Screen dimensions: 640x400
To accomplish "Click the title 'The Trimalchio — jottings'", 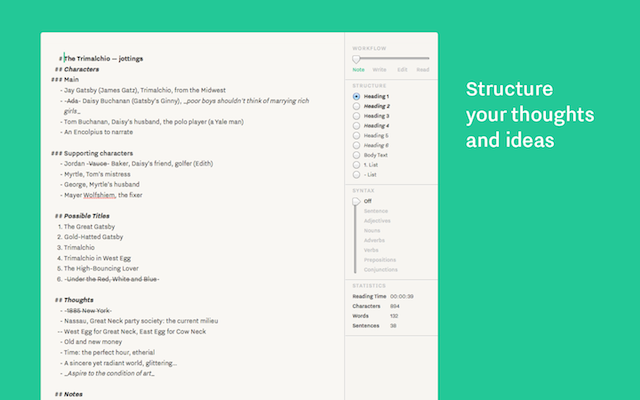I will click(104, 59).
